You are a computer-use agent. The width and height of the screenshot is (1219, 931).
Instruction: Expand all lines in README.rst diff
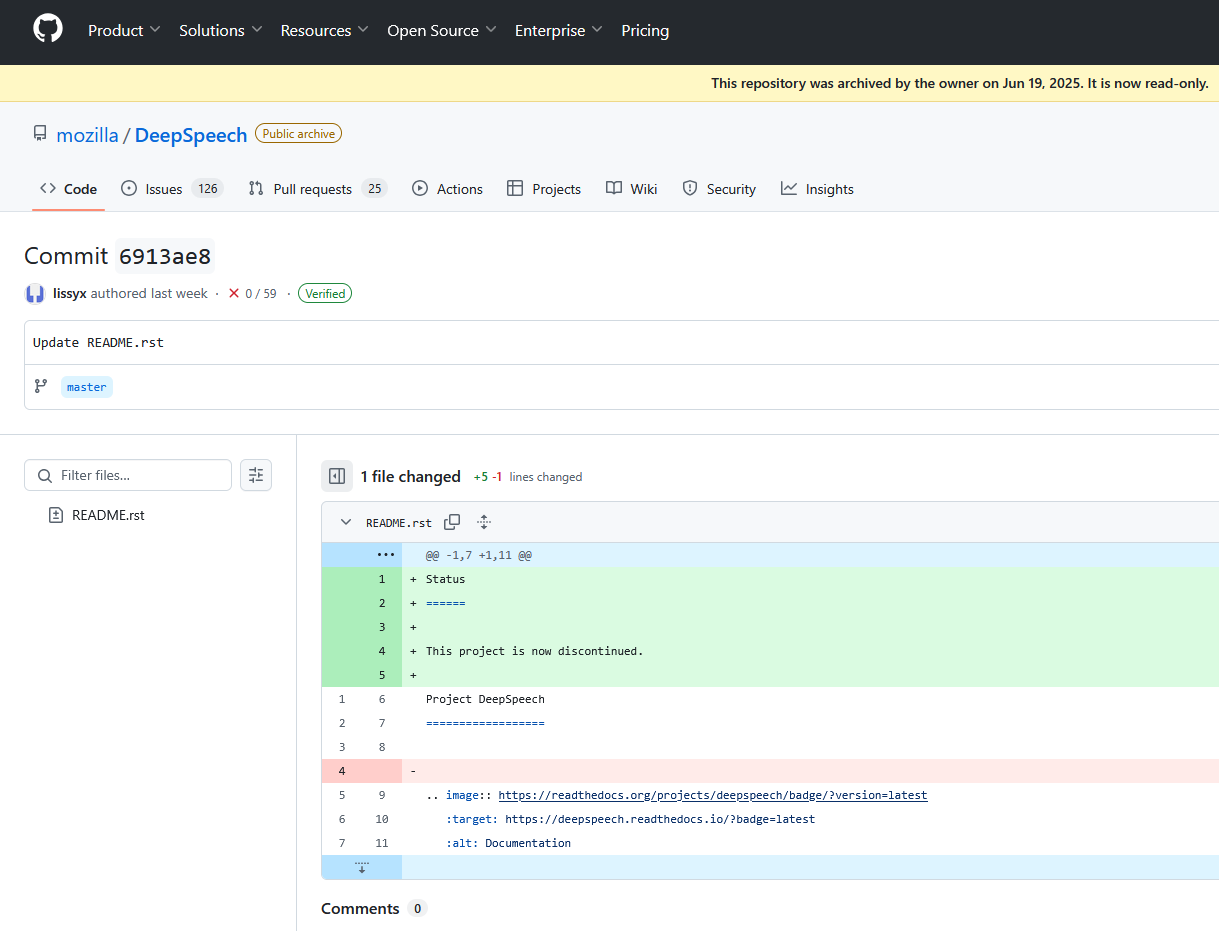tap(484, 522)
